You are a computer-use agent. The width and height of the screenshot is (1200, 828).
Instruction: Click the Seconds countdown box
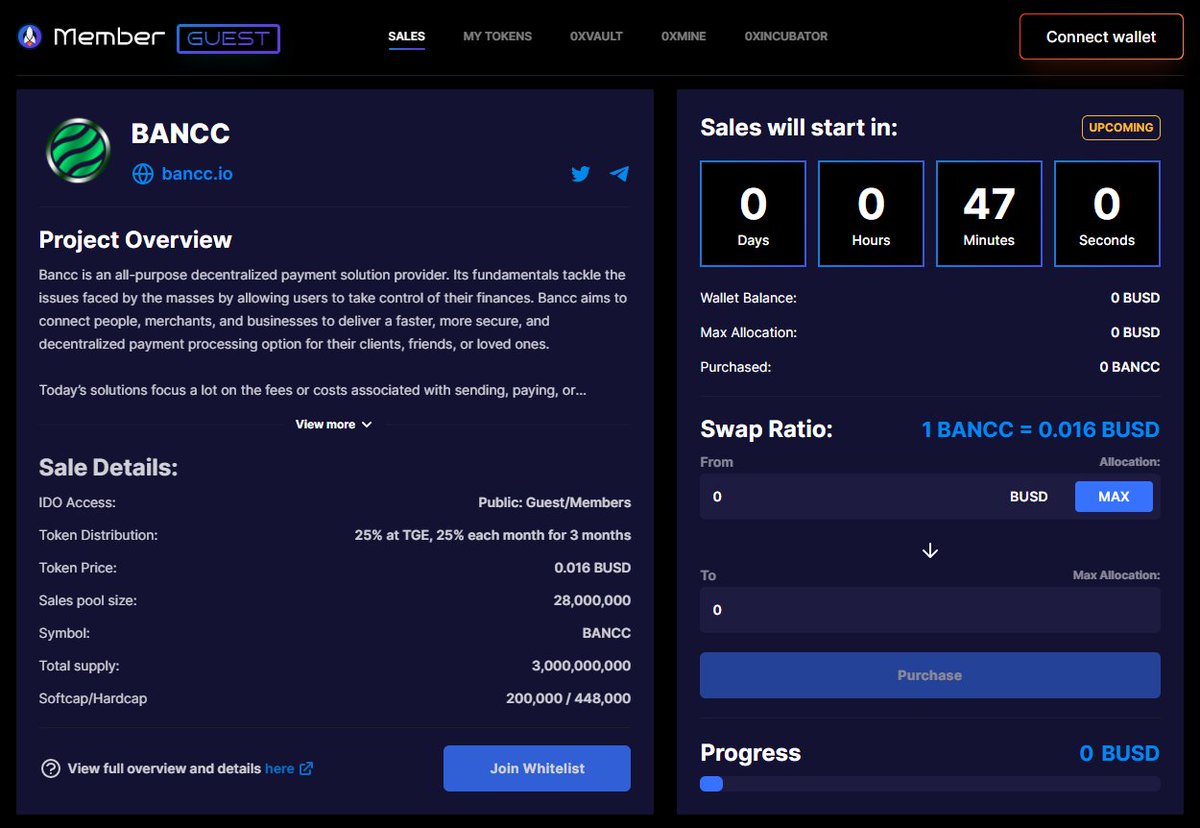(x=1107, y=214)
